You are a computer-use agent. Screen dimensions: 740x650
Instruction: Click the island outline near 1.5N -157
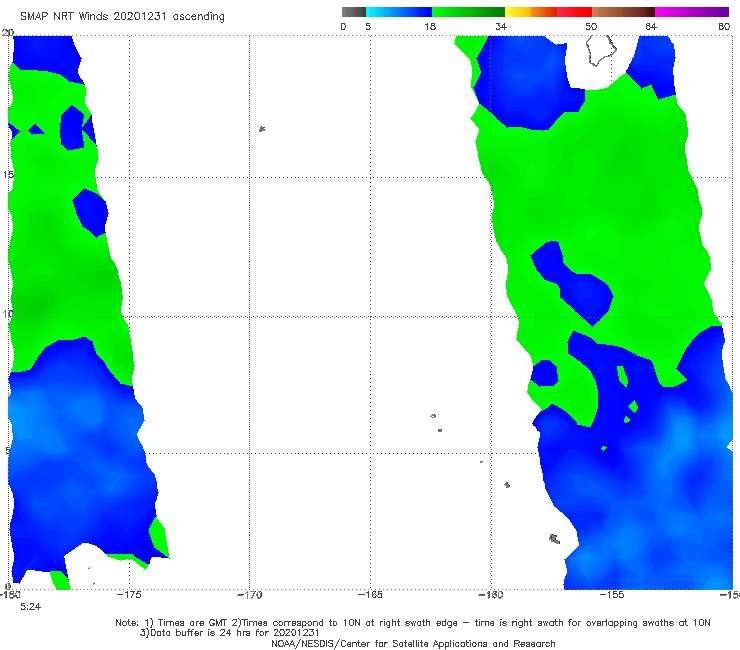tap(555, 539)
